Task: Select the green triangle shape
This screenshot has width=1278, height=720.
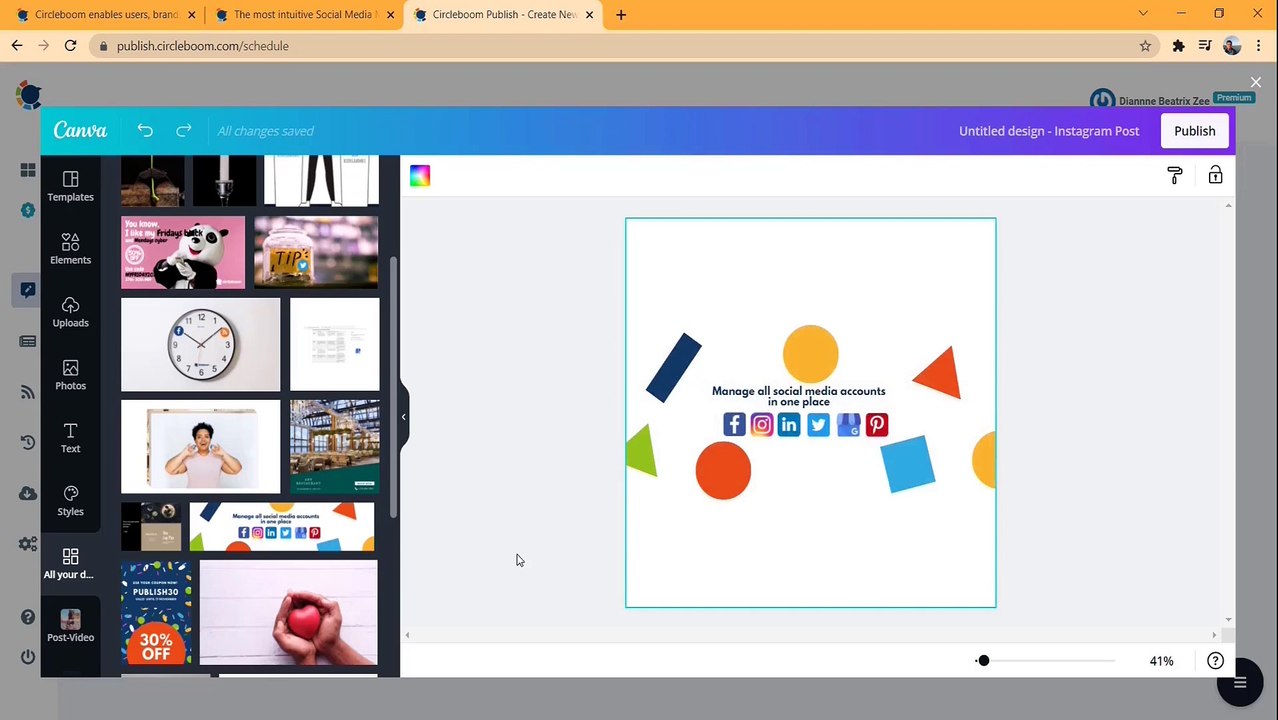Action: (x=642, y=451)
